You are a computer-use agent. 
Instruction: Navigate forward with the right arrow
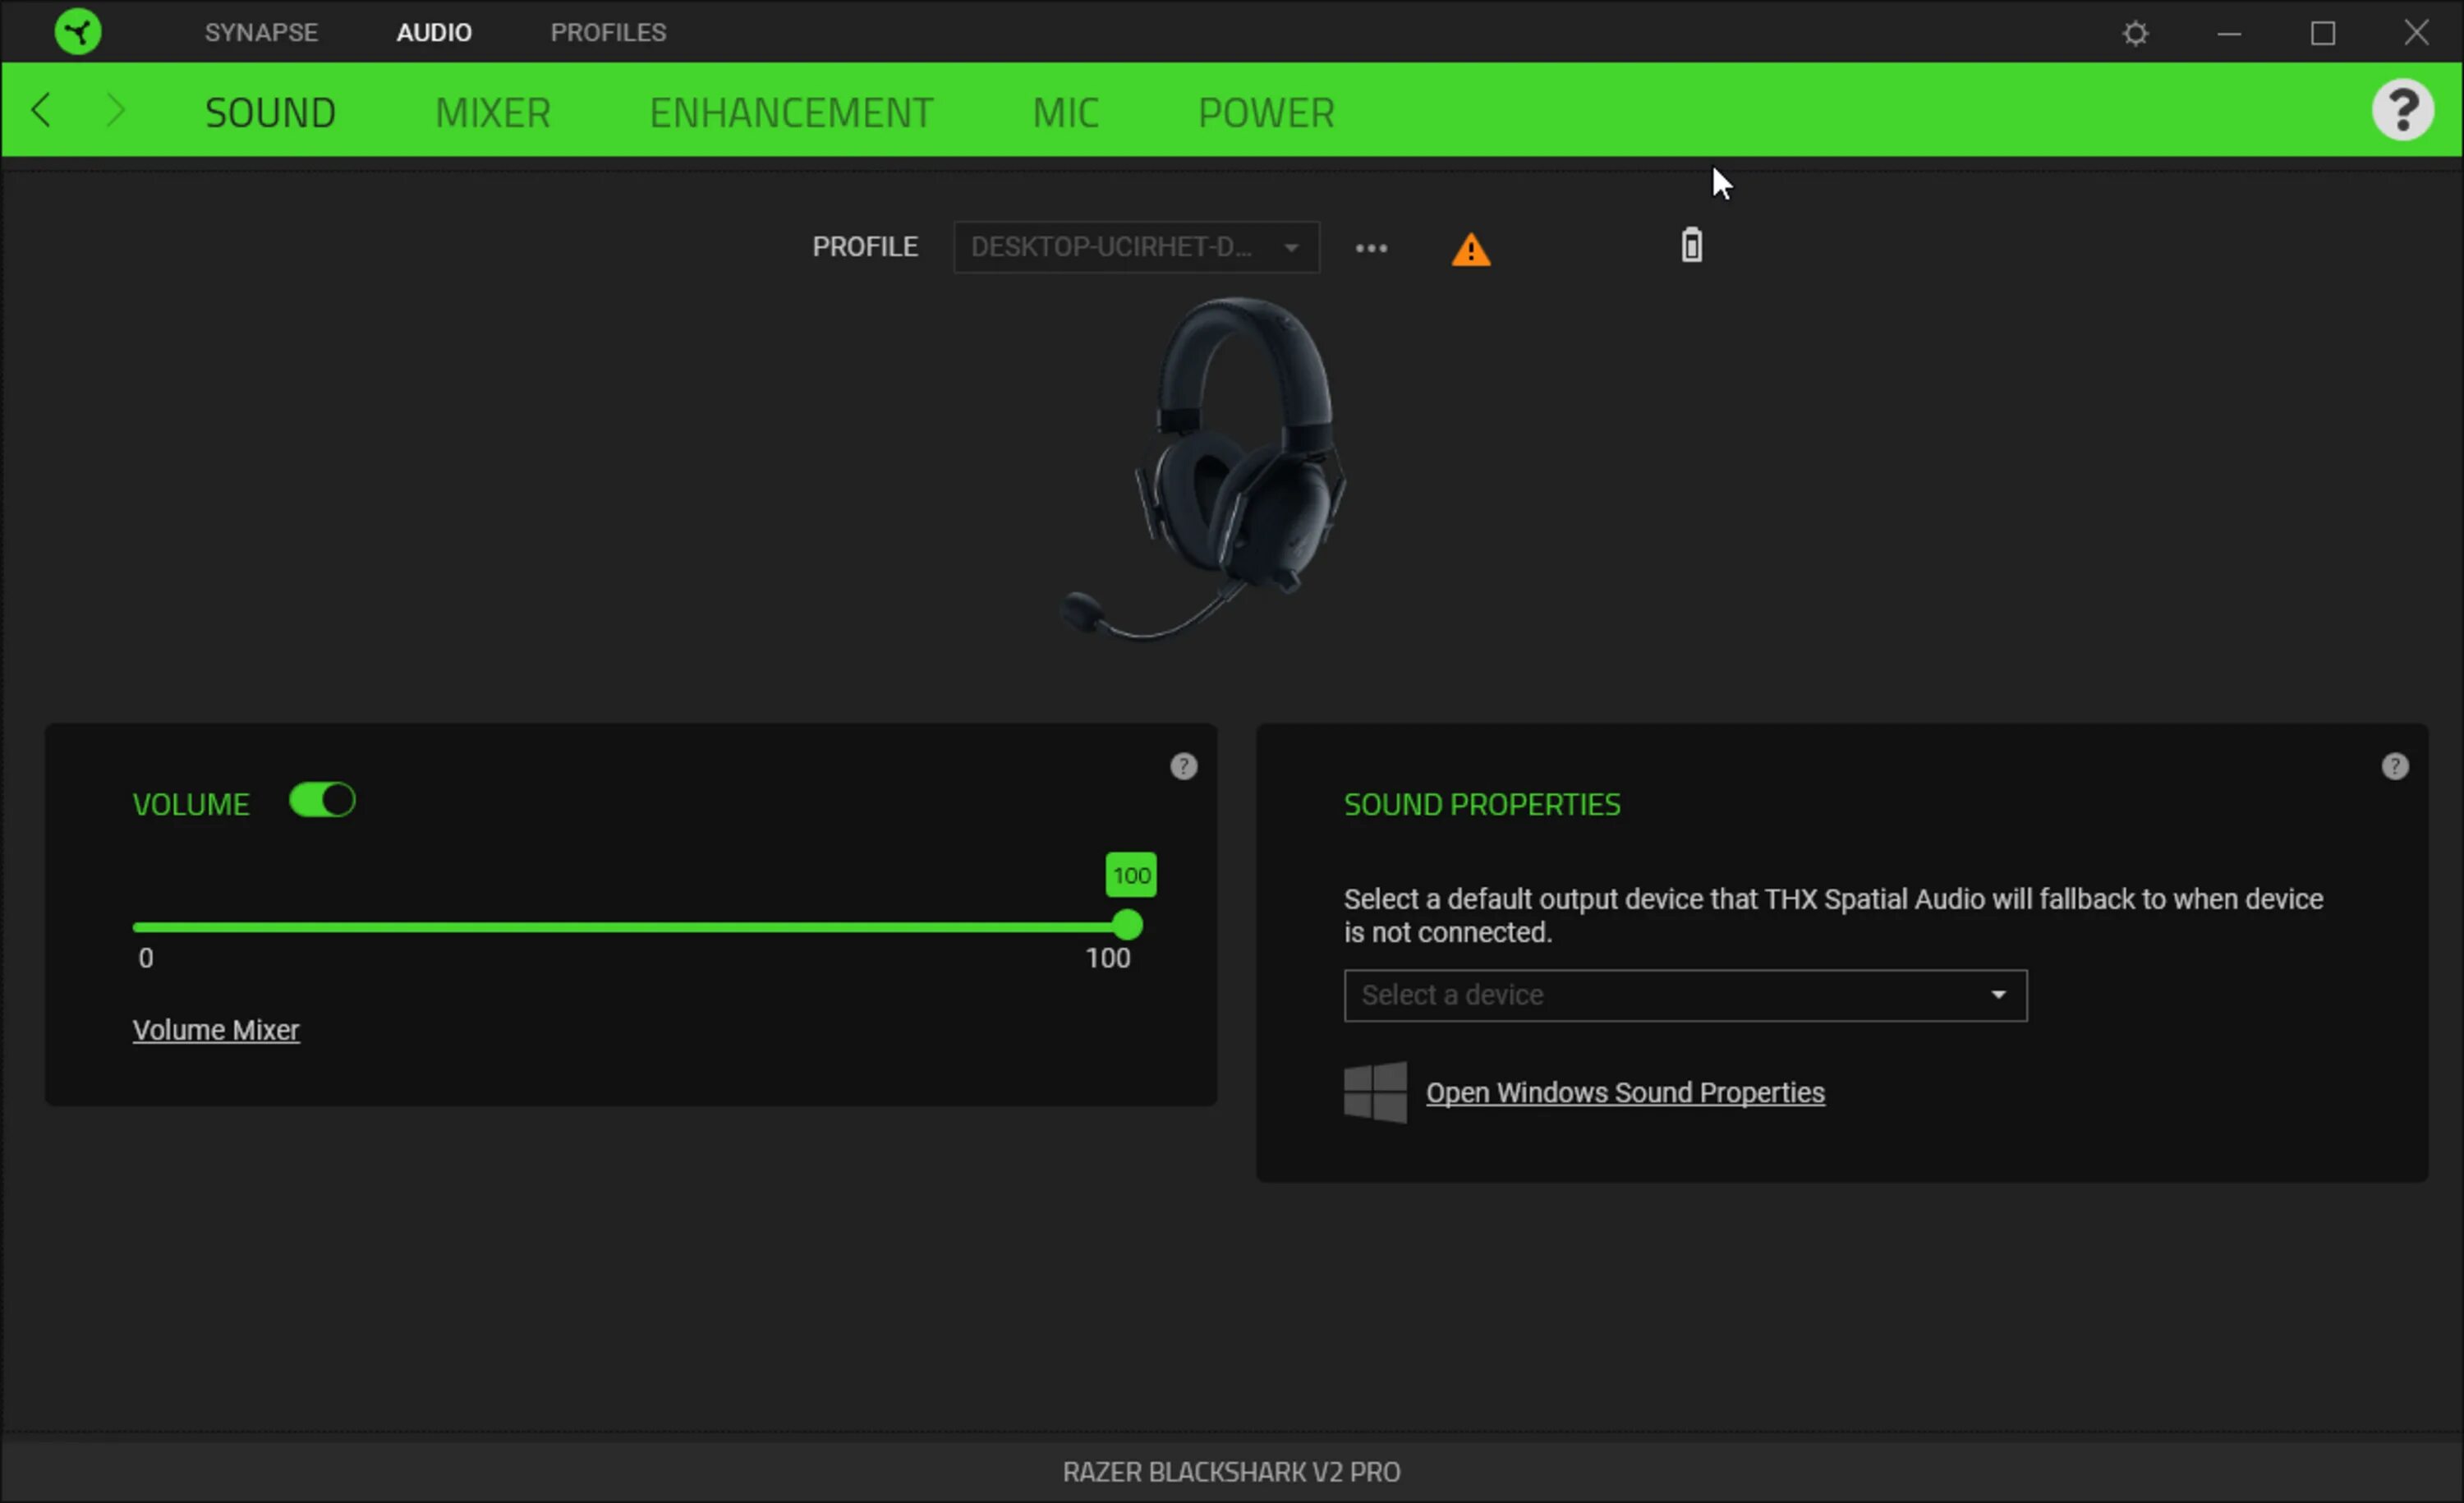coord(115,110)
